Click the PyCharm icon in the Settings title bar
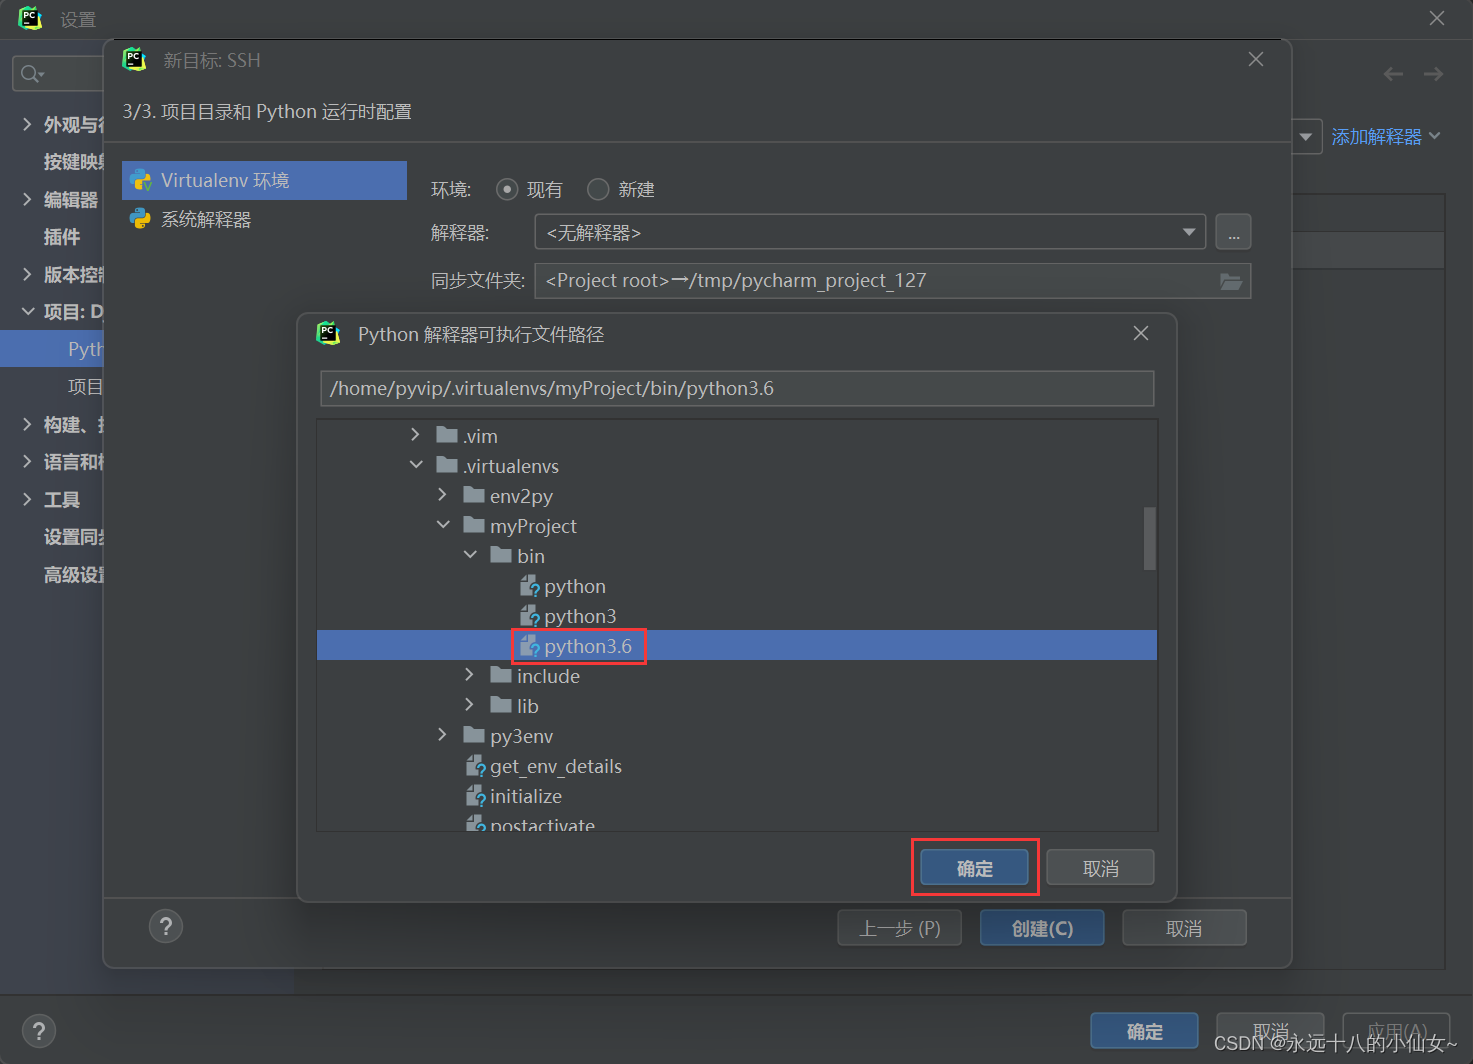 (x=30, y=18)
